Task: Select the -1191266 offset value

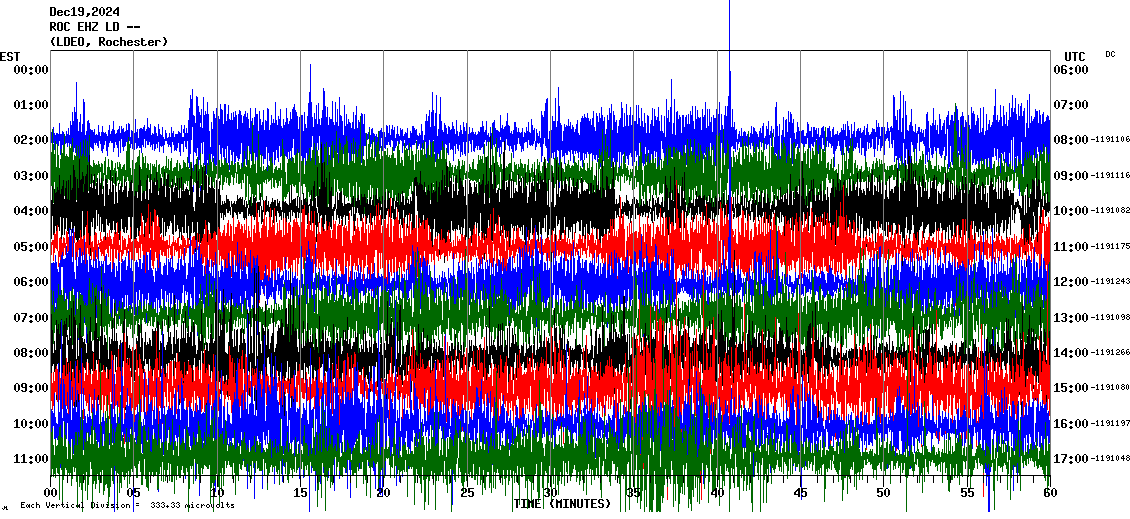Action: 1111,353
